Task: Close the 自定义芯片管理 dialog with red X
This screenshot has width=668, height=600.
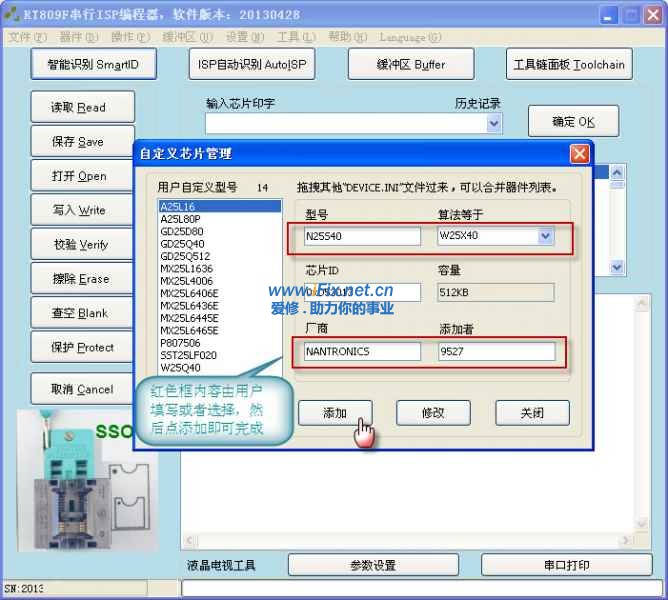Action: 579,154
